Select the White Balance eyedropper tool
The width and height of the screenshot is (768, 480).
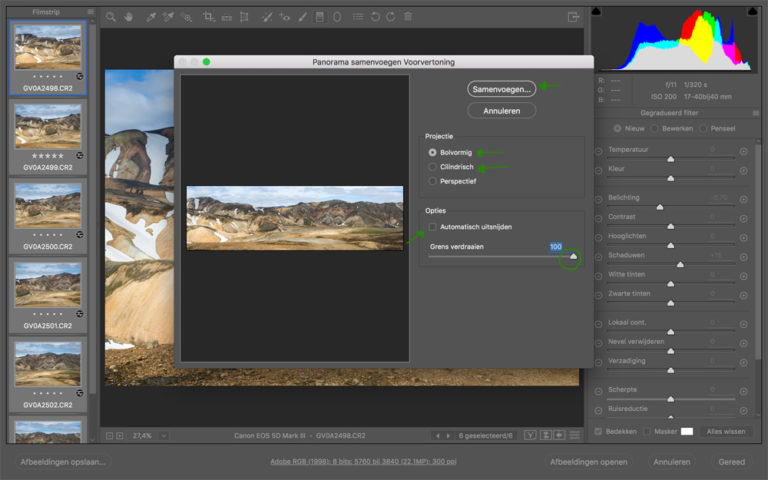click(150, 17)
